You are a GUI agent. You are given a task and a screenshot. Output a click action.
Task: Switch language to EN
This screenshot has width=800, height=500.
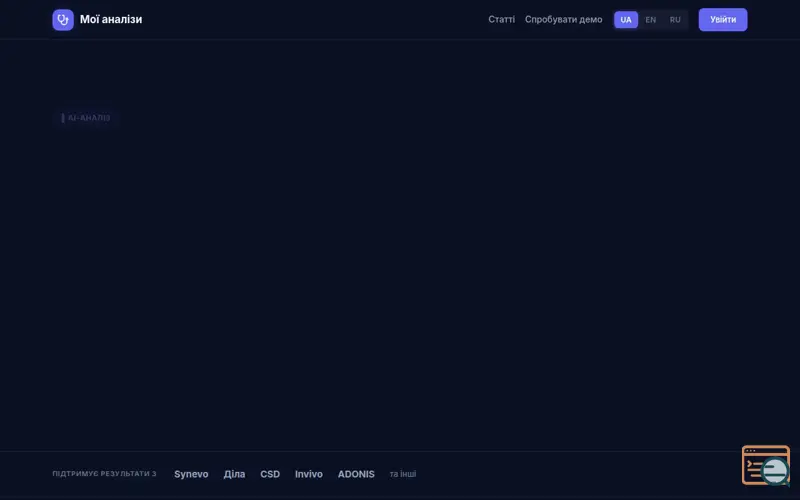pos(651,20)
